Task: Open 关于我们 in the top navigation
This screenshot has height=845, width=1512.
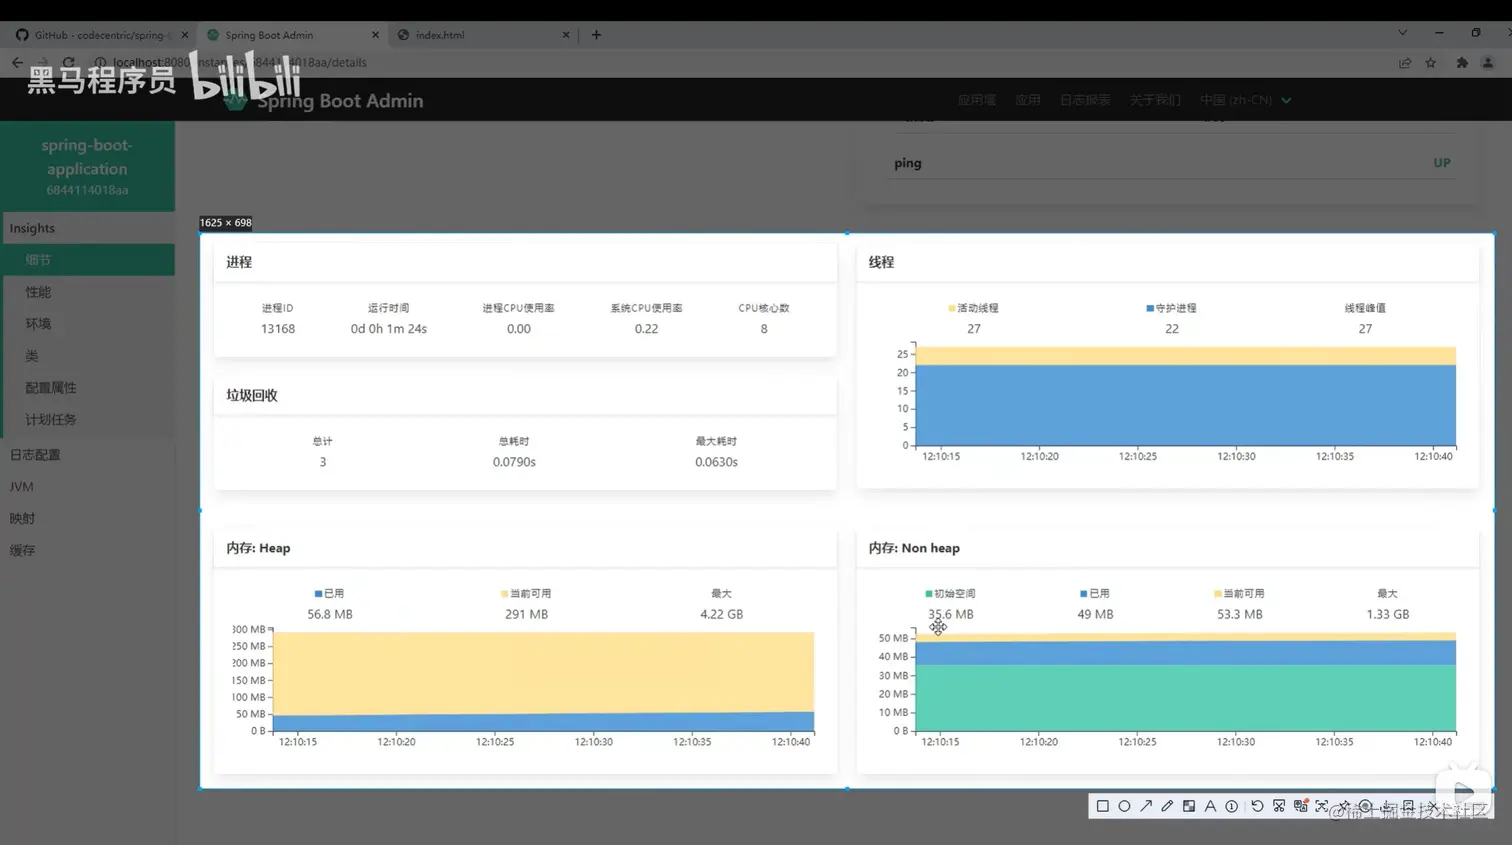Action: pyautogui.click(x=1155, y=100)
